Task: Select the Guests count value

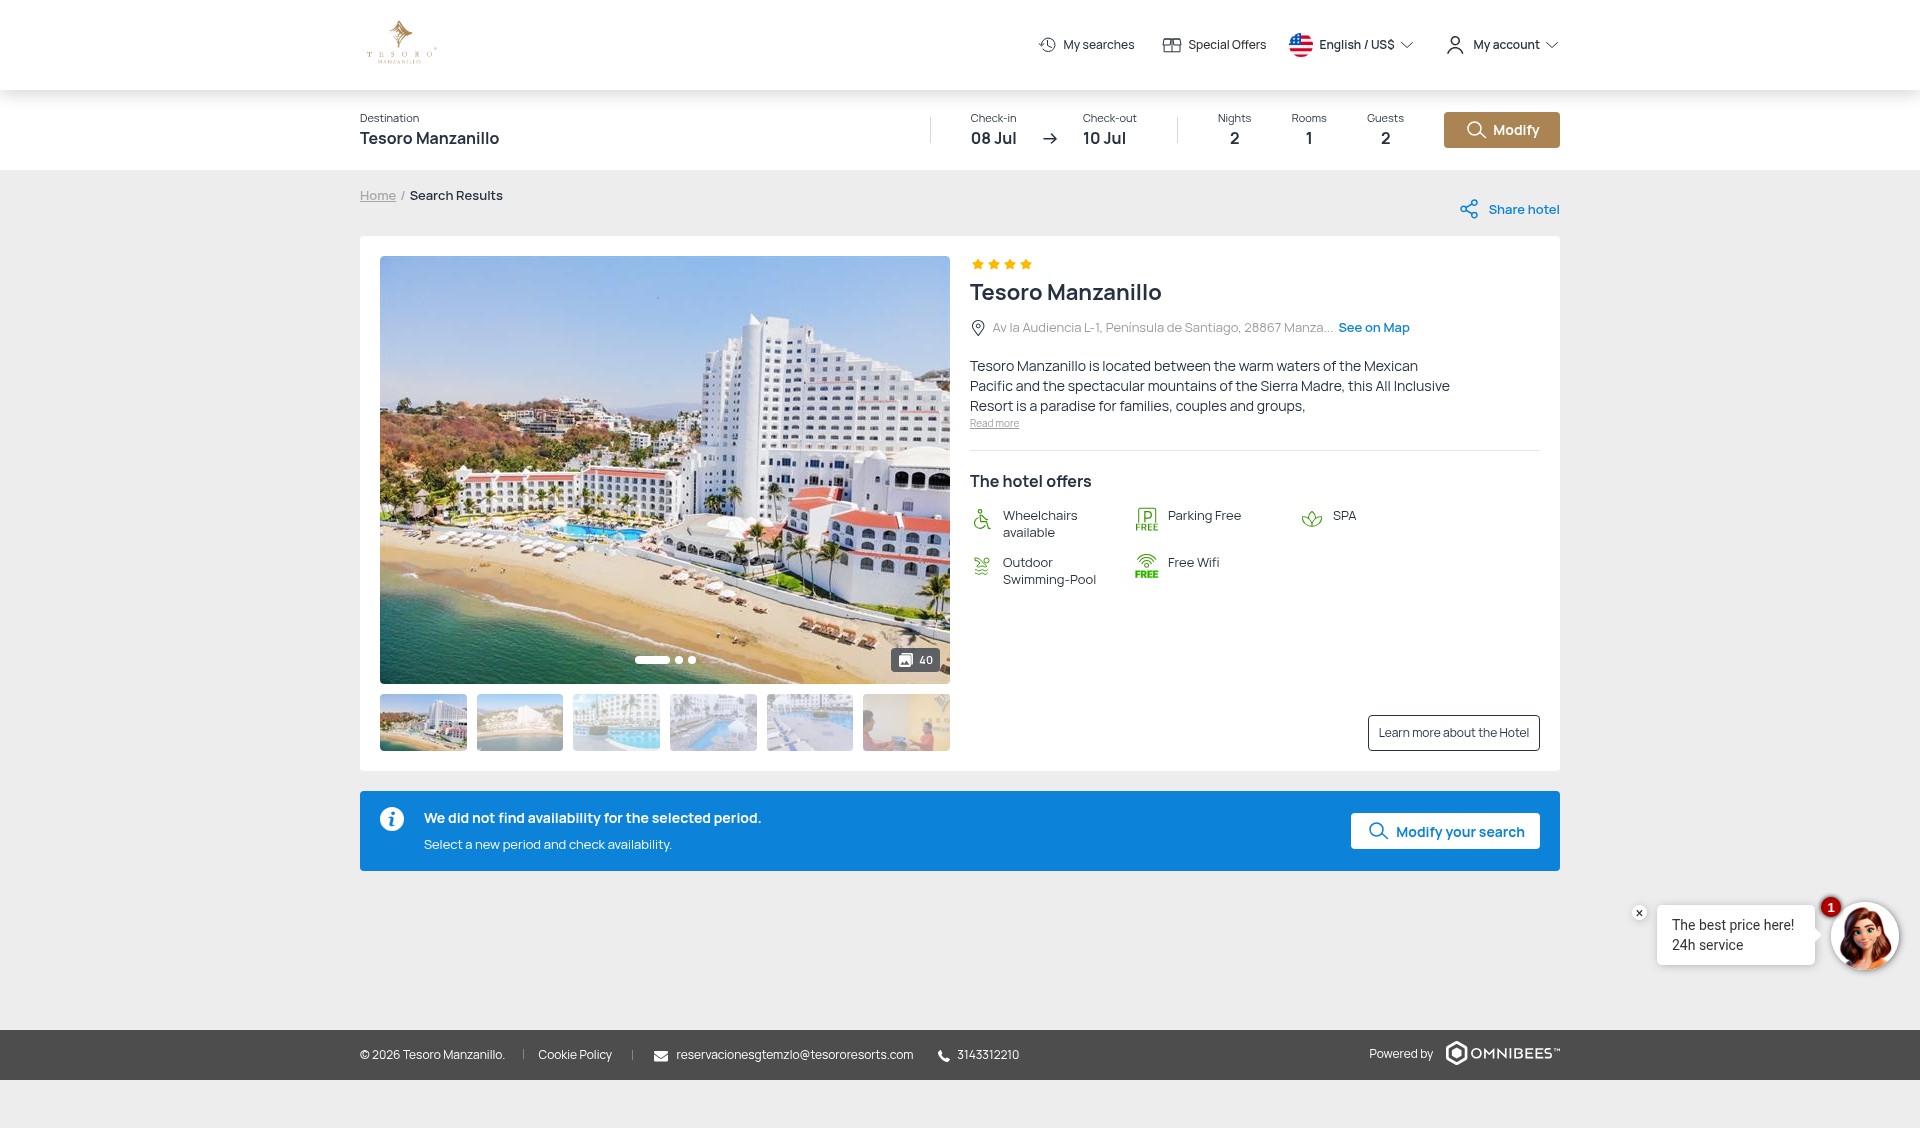Action: click(x=1385, y=139)
